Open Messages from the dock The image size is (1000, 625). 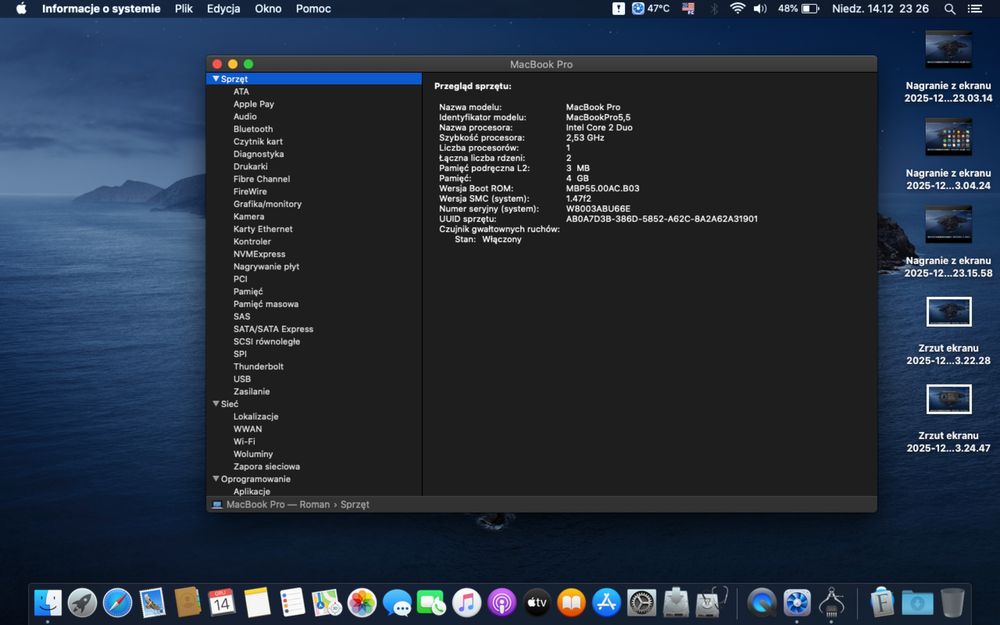397,602
